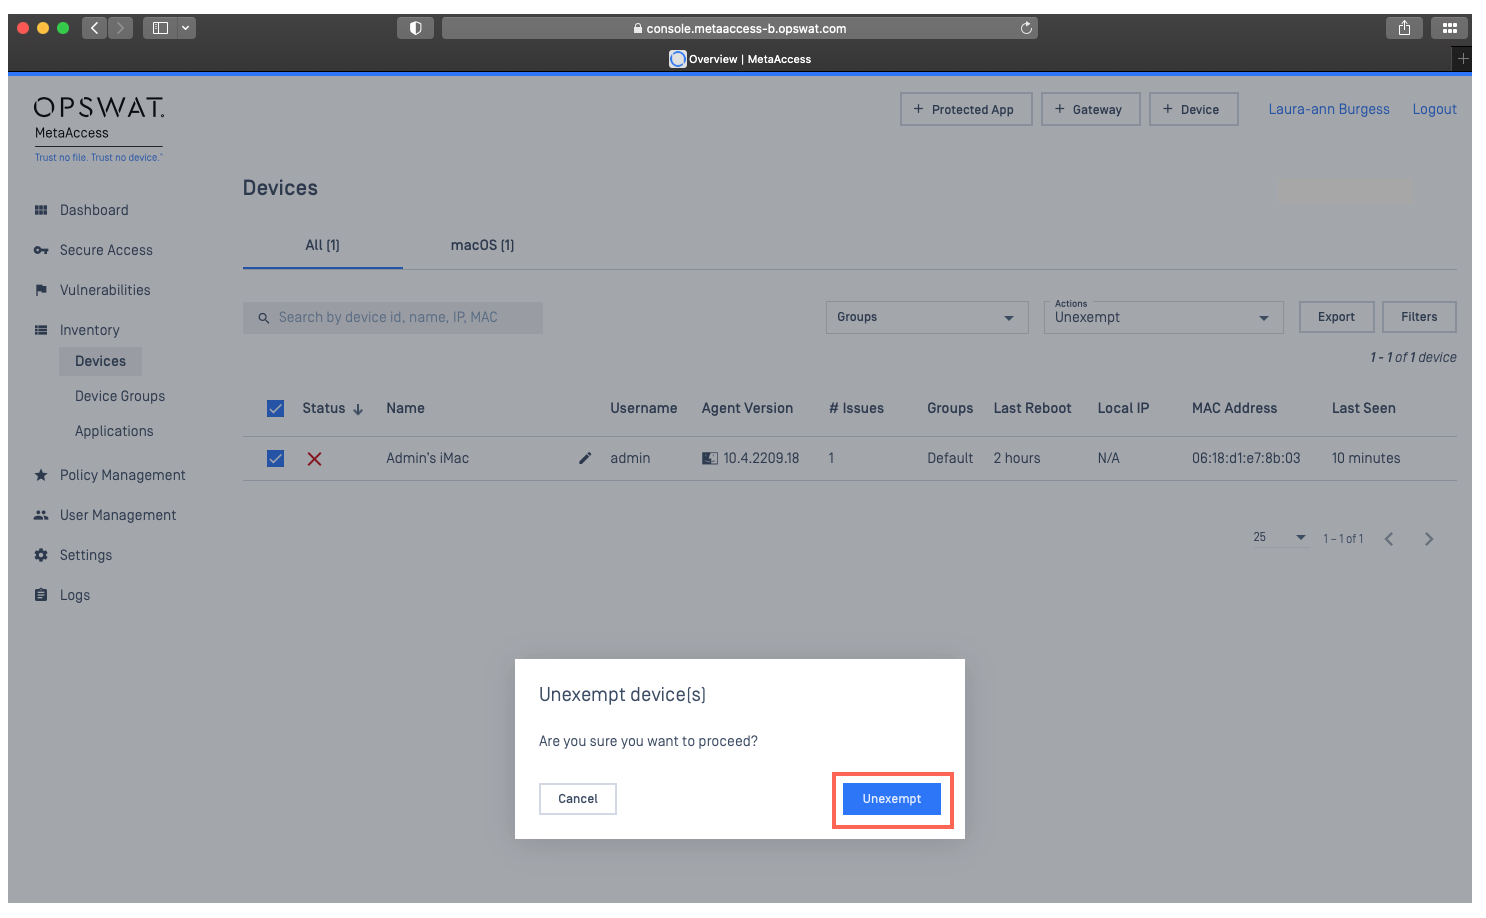
Task: Open the rows-per-page 25 dropdown
Action: [1279, 538]
